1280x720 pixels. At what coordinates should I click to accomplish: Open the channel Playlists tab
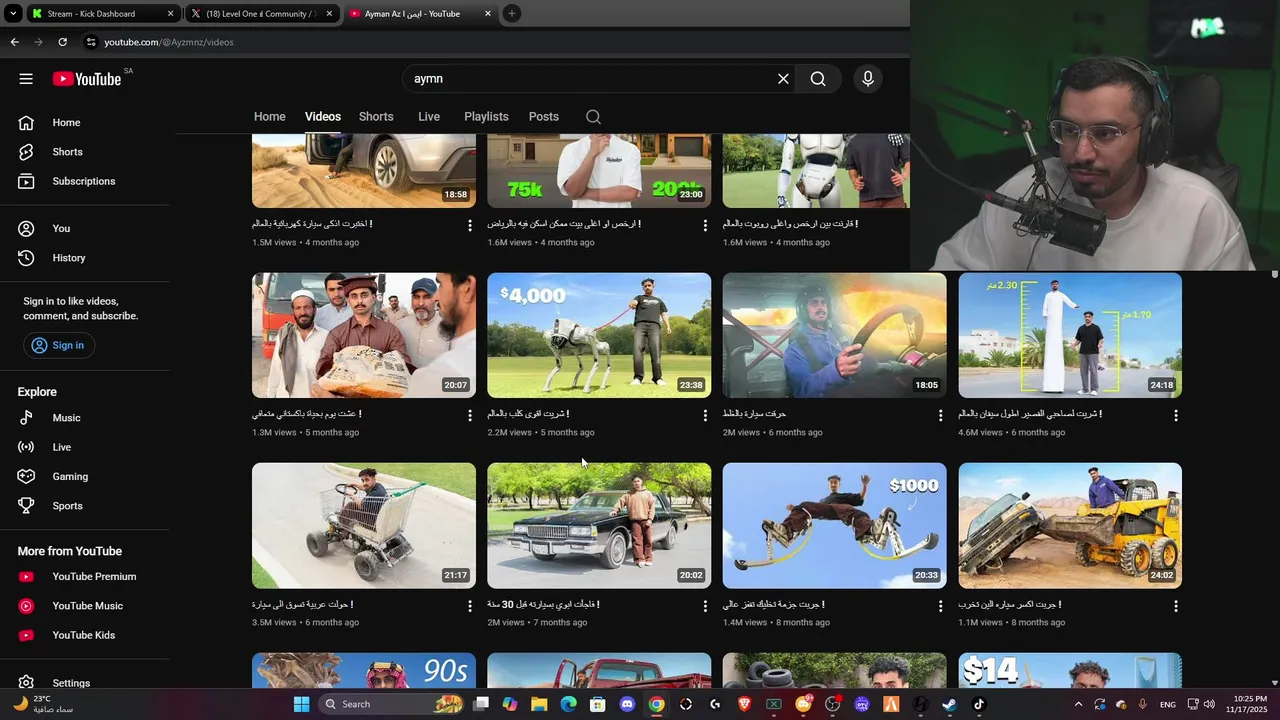tap(486, 117)
